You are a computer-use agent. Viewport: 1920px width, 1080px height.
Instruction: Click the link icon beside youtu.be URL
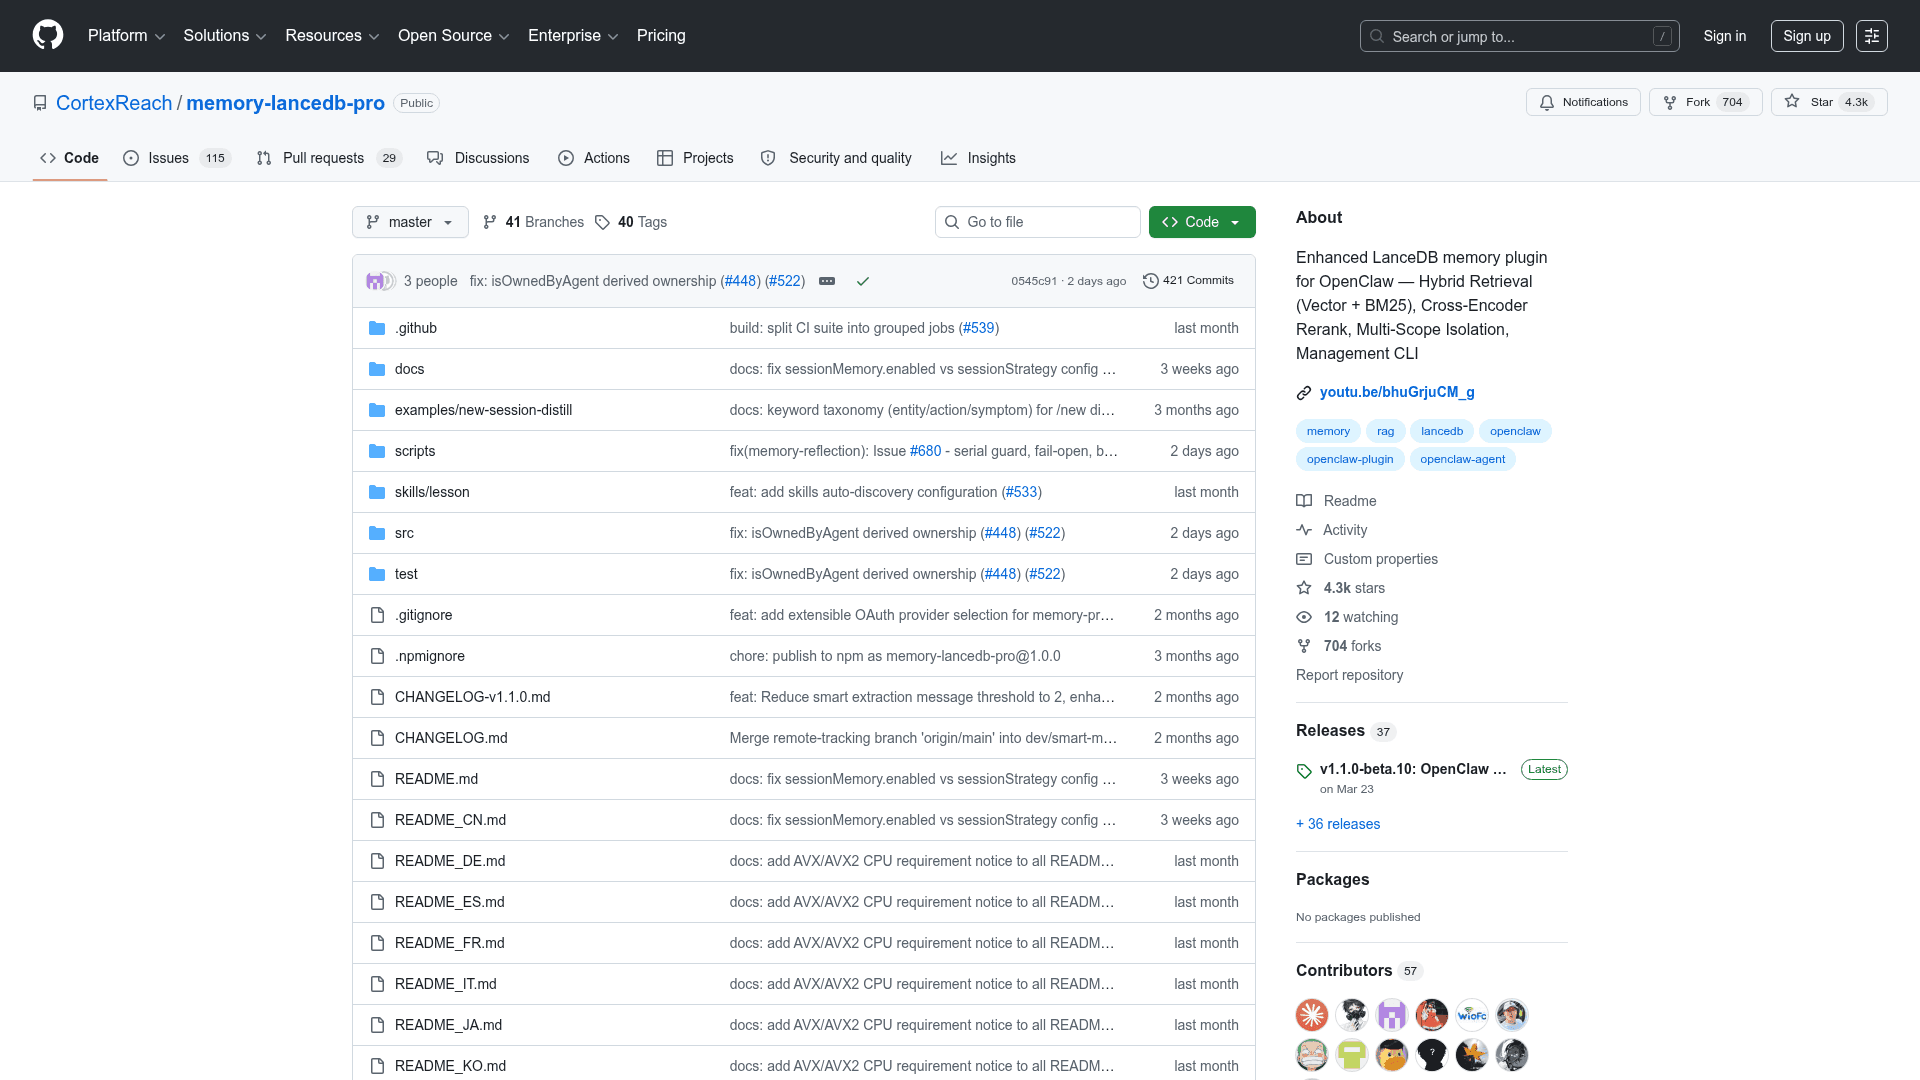(1304, 393)
